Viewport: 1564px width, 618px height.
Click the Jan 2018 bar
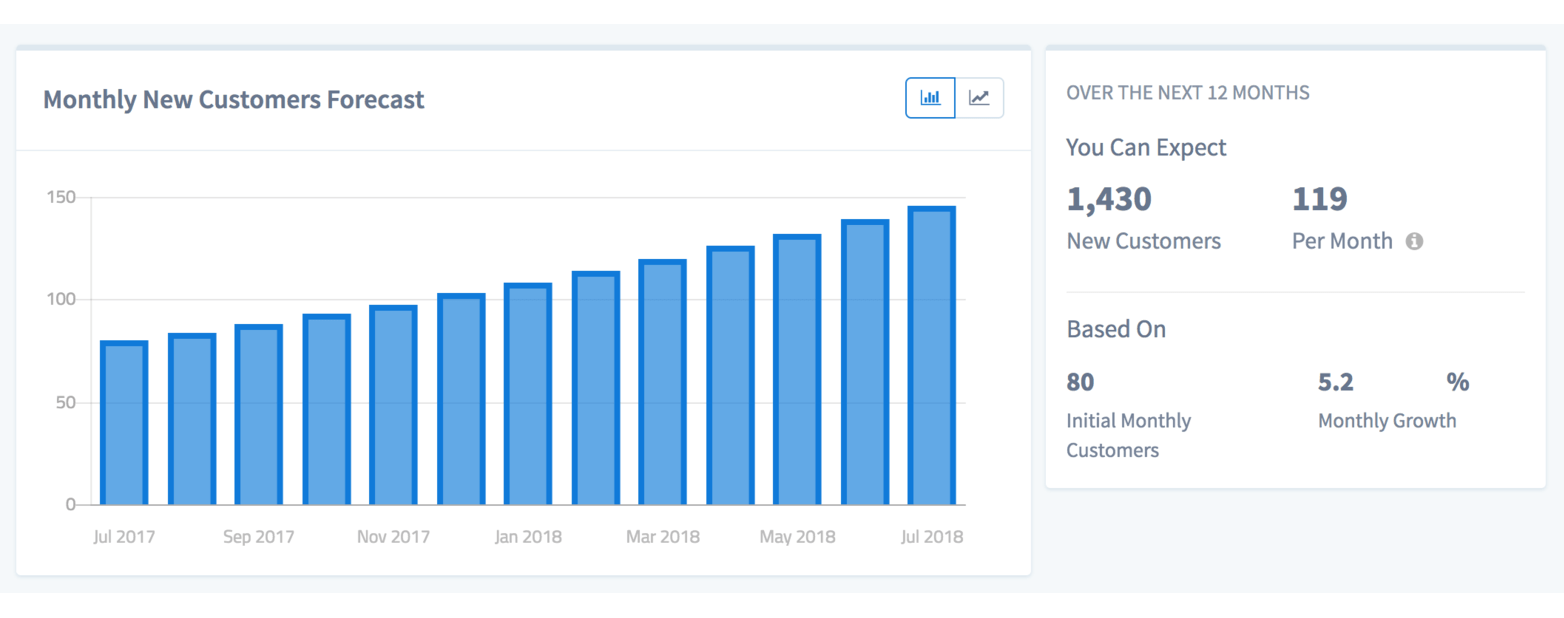pos(528,394)
